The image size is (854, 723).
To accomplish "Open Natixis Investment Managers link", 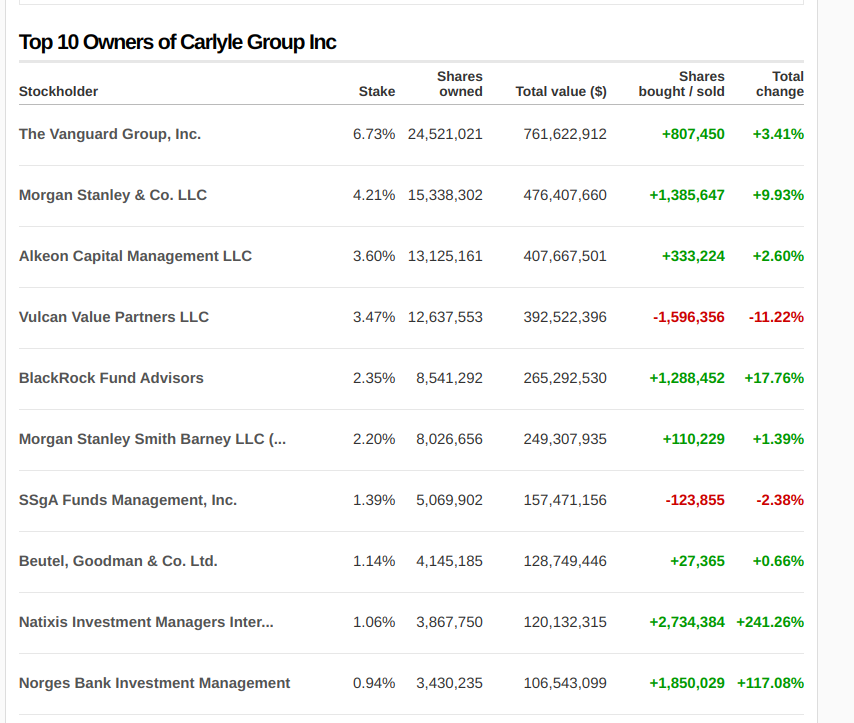I will point(147,622).
